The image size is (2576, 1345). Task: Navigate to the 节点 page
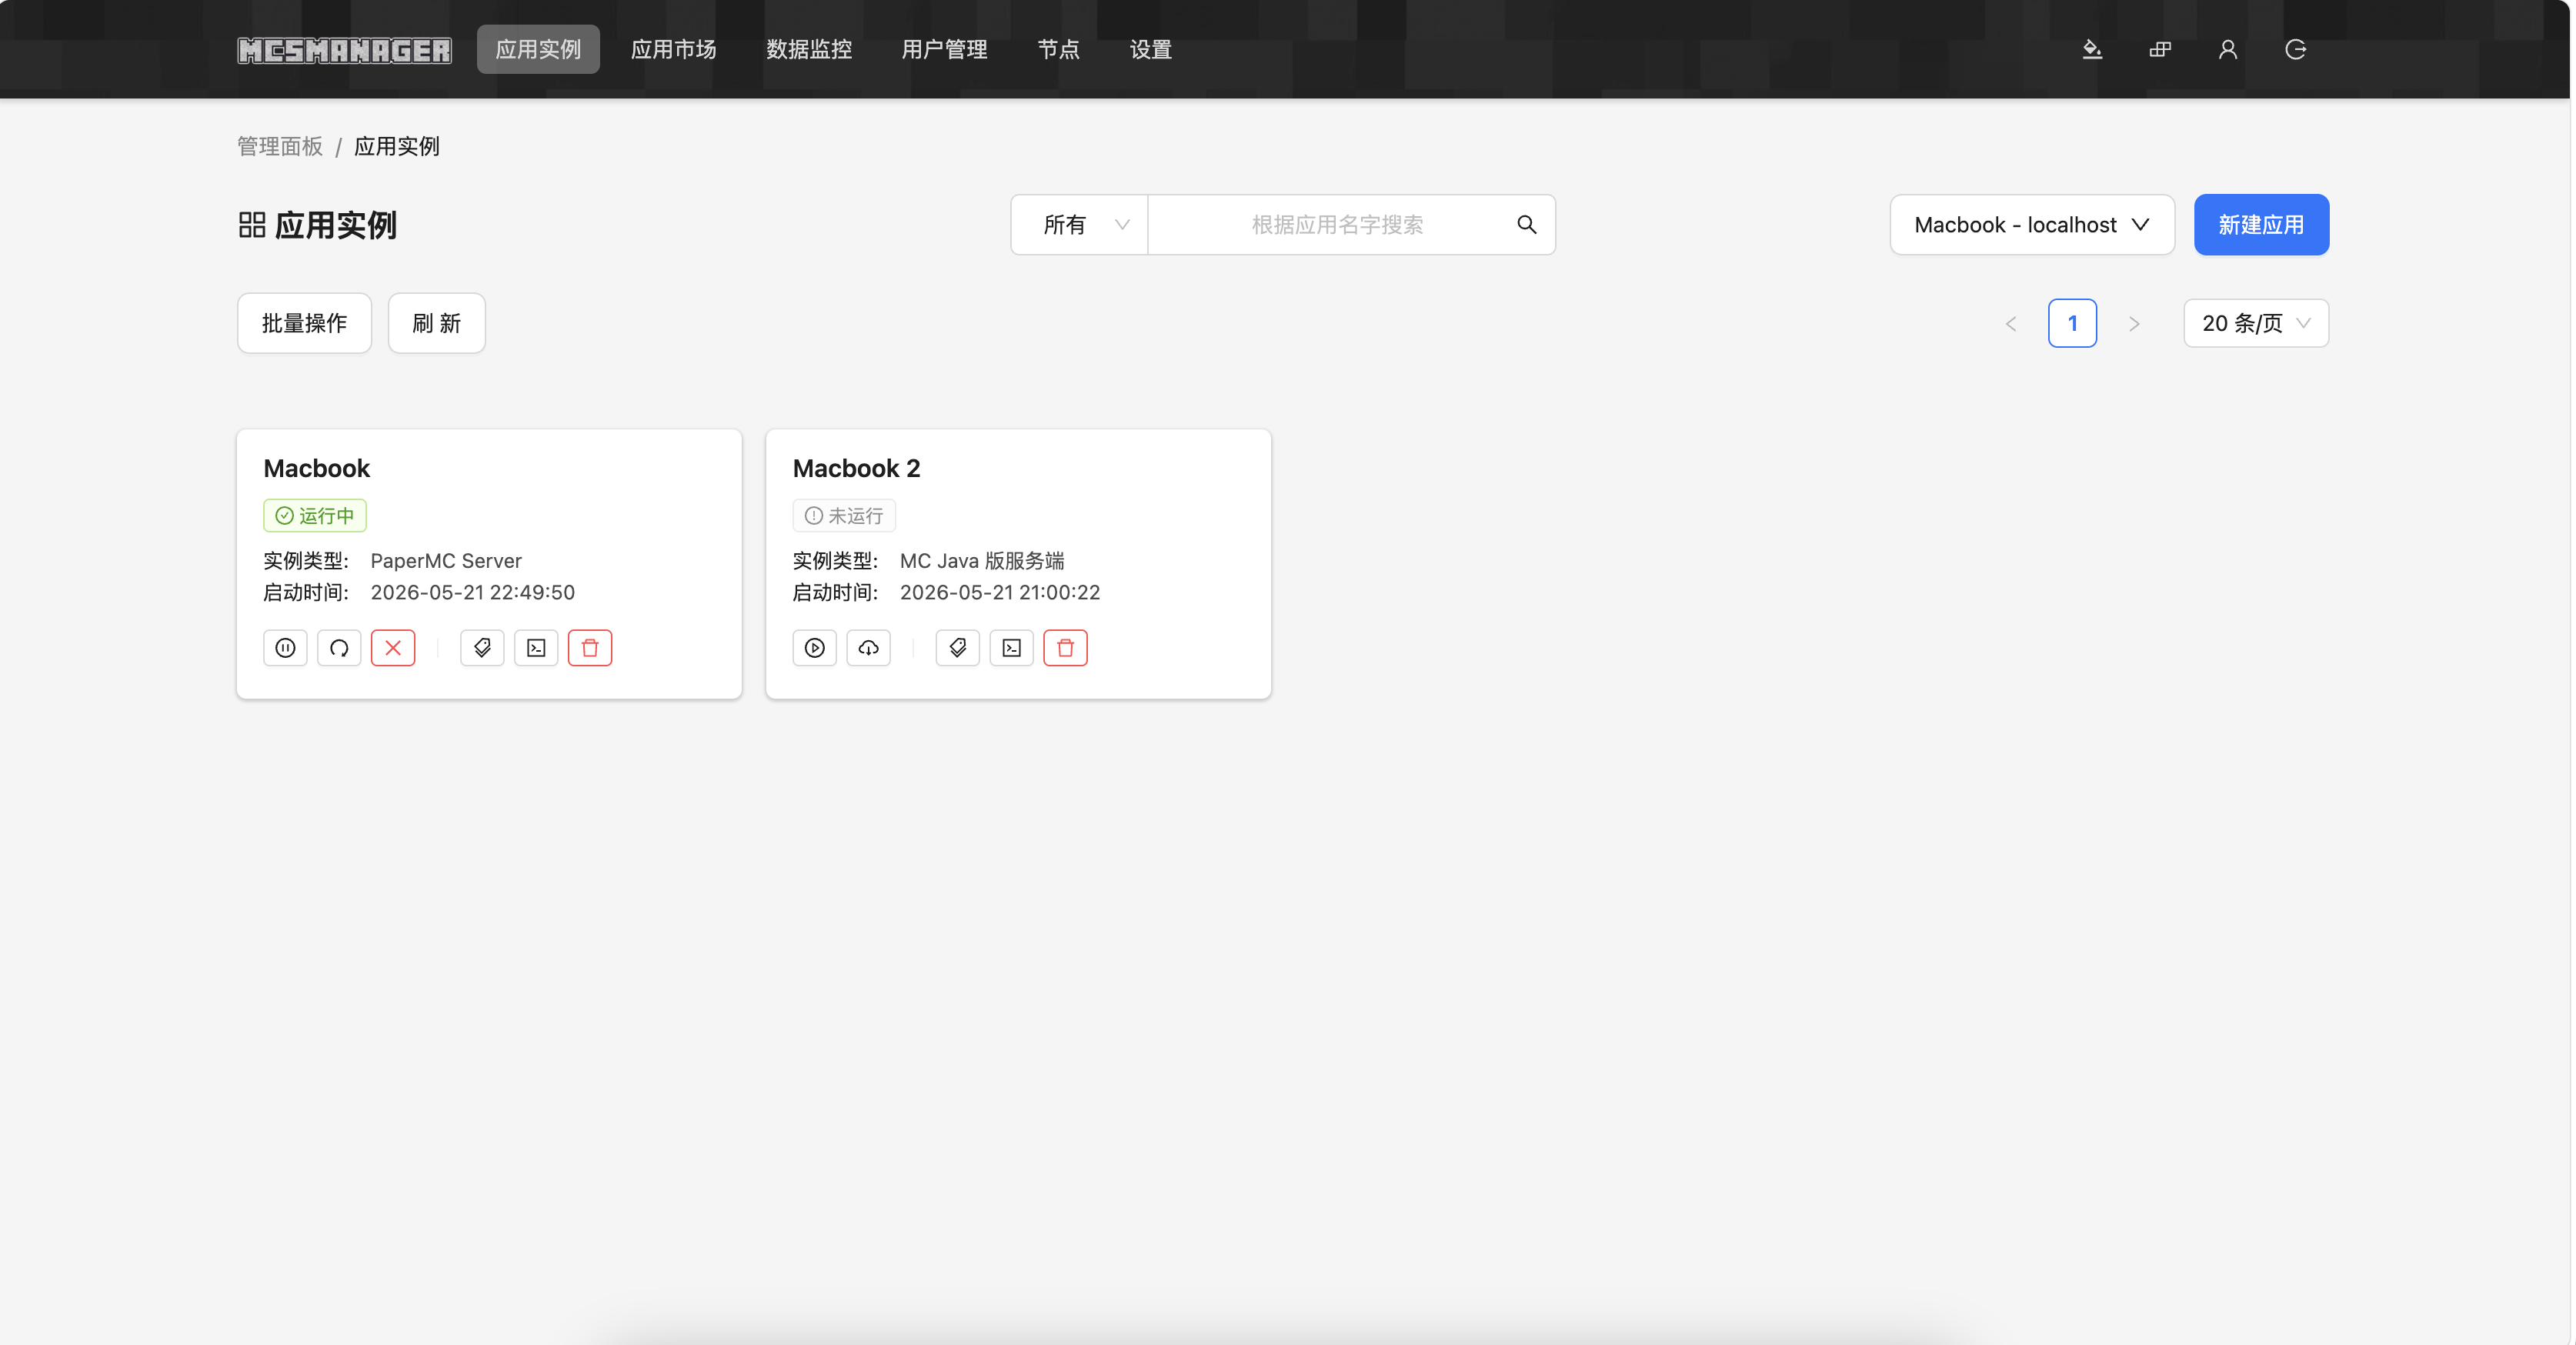pos(1058,49)
